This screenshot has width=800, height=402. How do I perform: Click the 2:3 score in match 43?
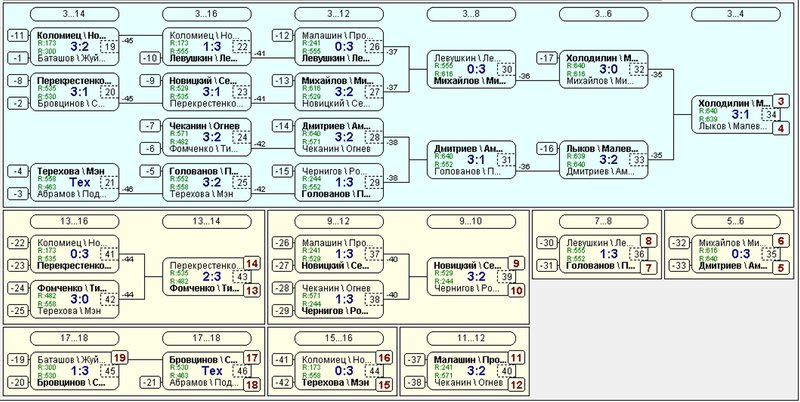point(212,277)
